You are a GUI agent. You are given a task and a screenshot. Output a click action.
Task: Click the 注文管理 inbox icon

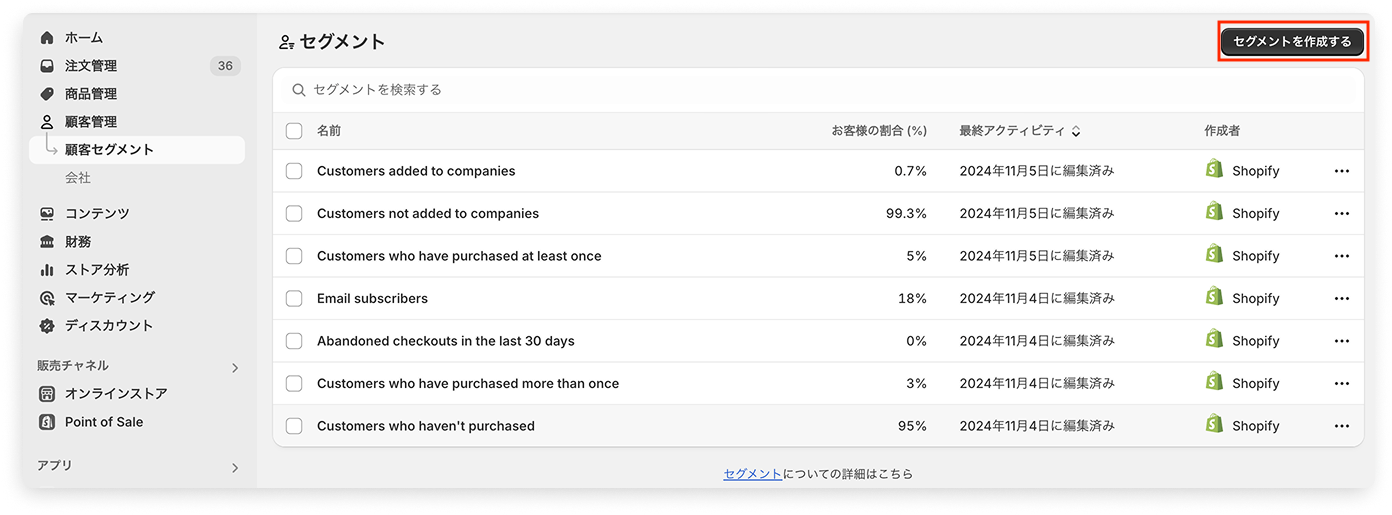tap(47, 66)
